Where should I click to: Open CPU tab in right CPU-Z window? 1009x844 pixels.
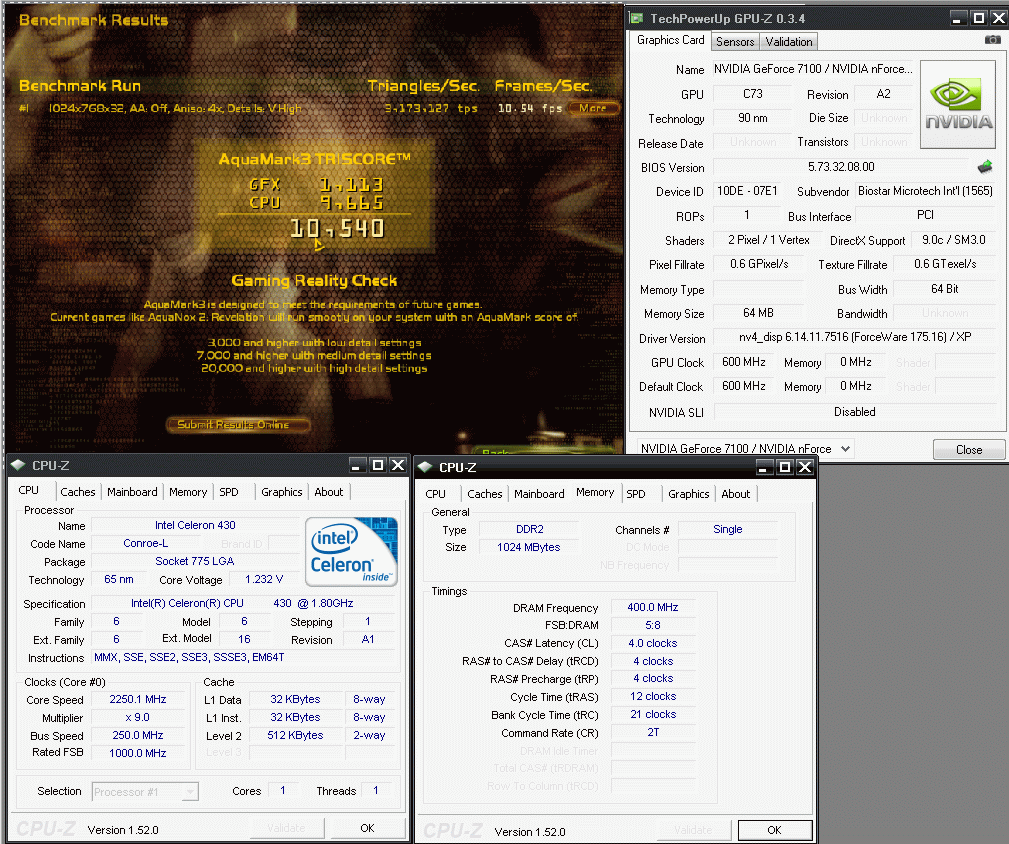[x=436, y=494]
